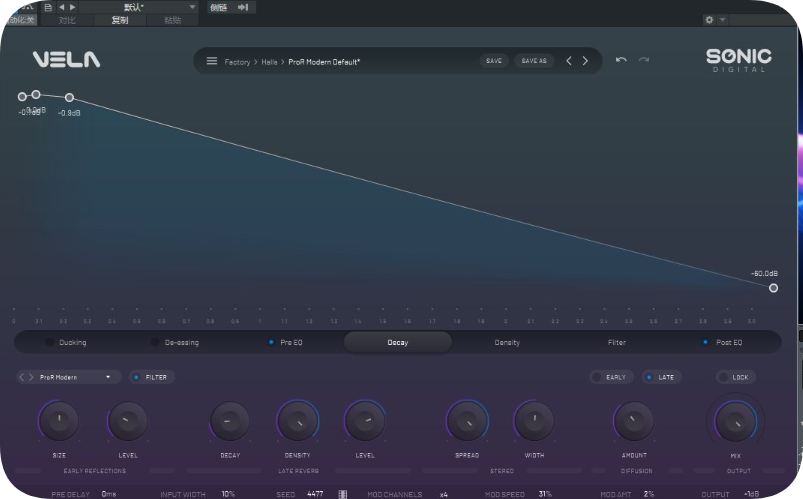Click the host Copy button

coord(119,20)
